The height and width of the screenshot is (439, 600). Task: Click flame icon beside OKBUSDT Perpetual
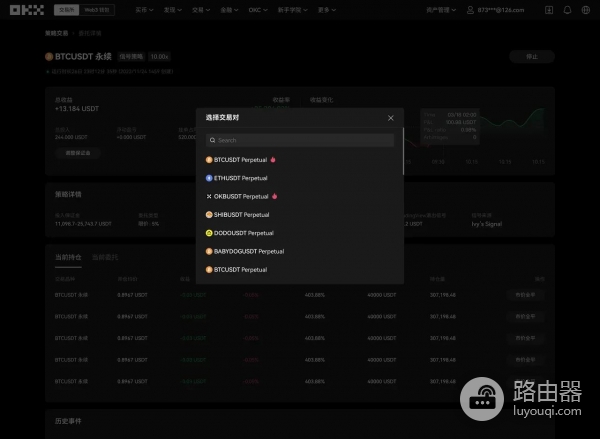pos(274,196)
